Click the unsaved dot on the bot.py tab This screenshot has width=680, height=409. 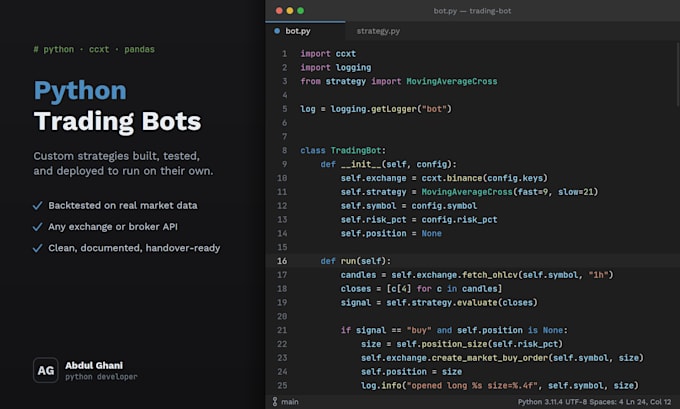pyautogui.click(x=277, y=31)
